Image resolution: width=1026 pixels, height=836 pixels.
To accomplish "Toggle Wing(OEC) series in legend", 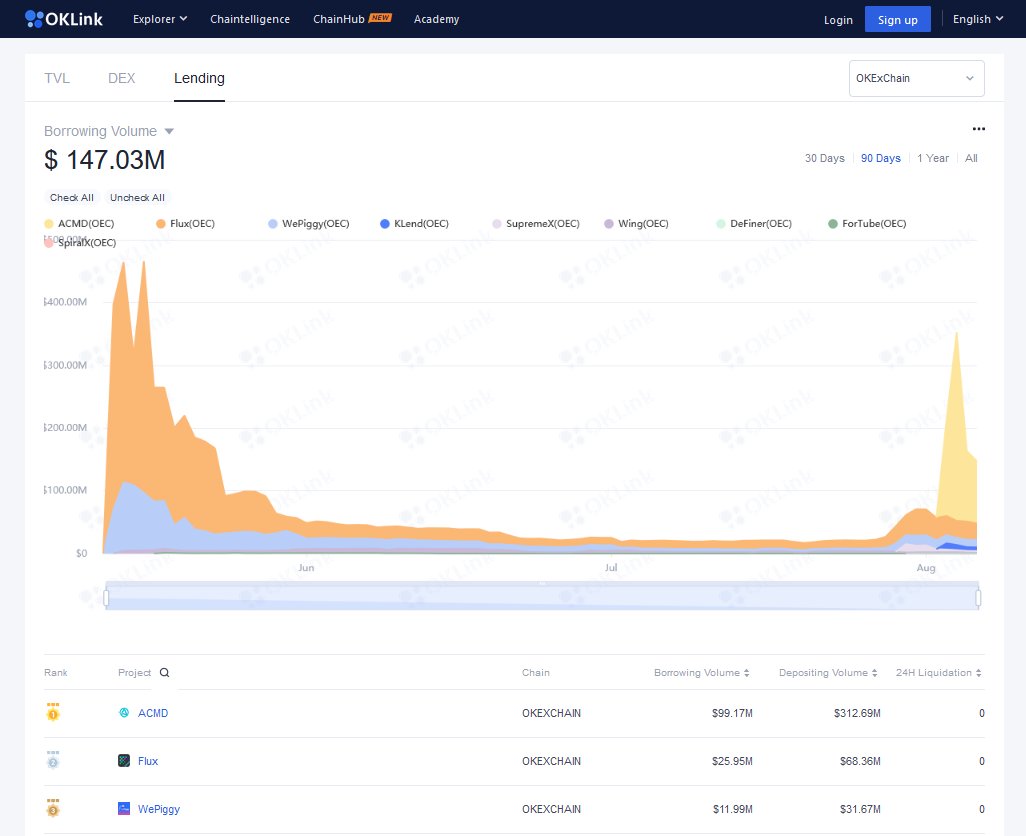I will (636, 224).
